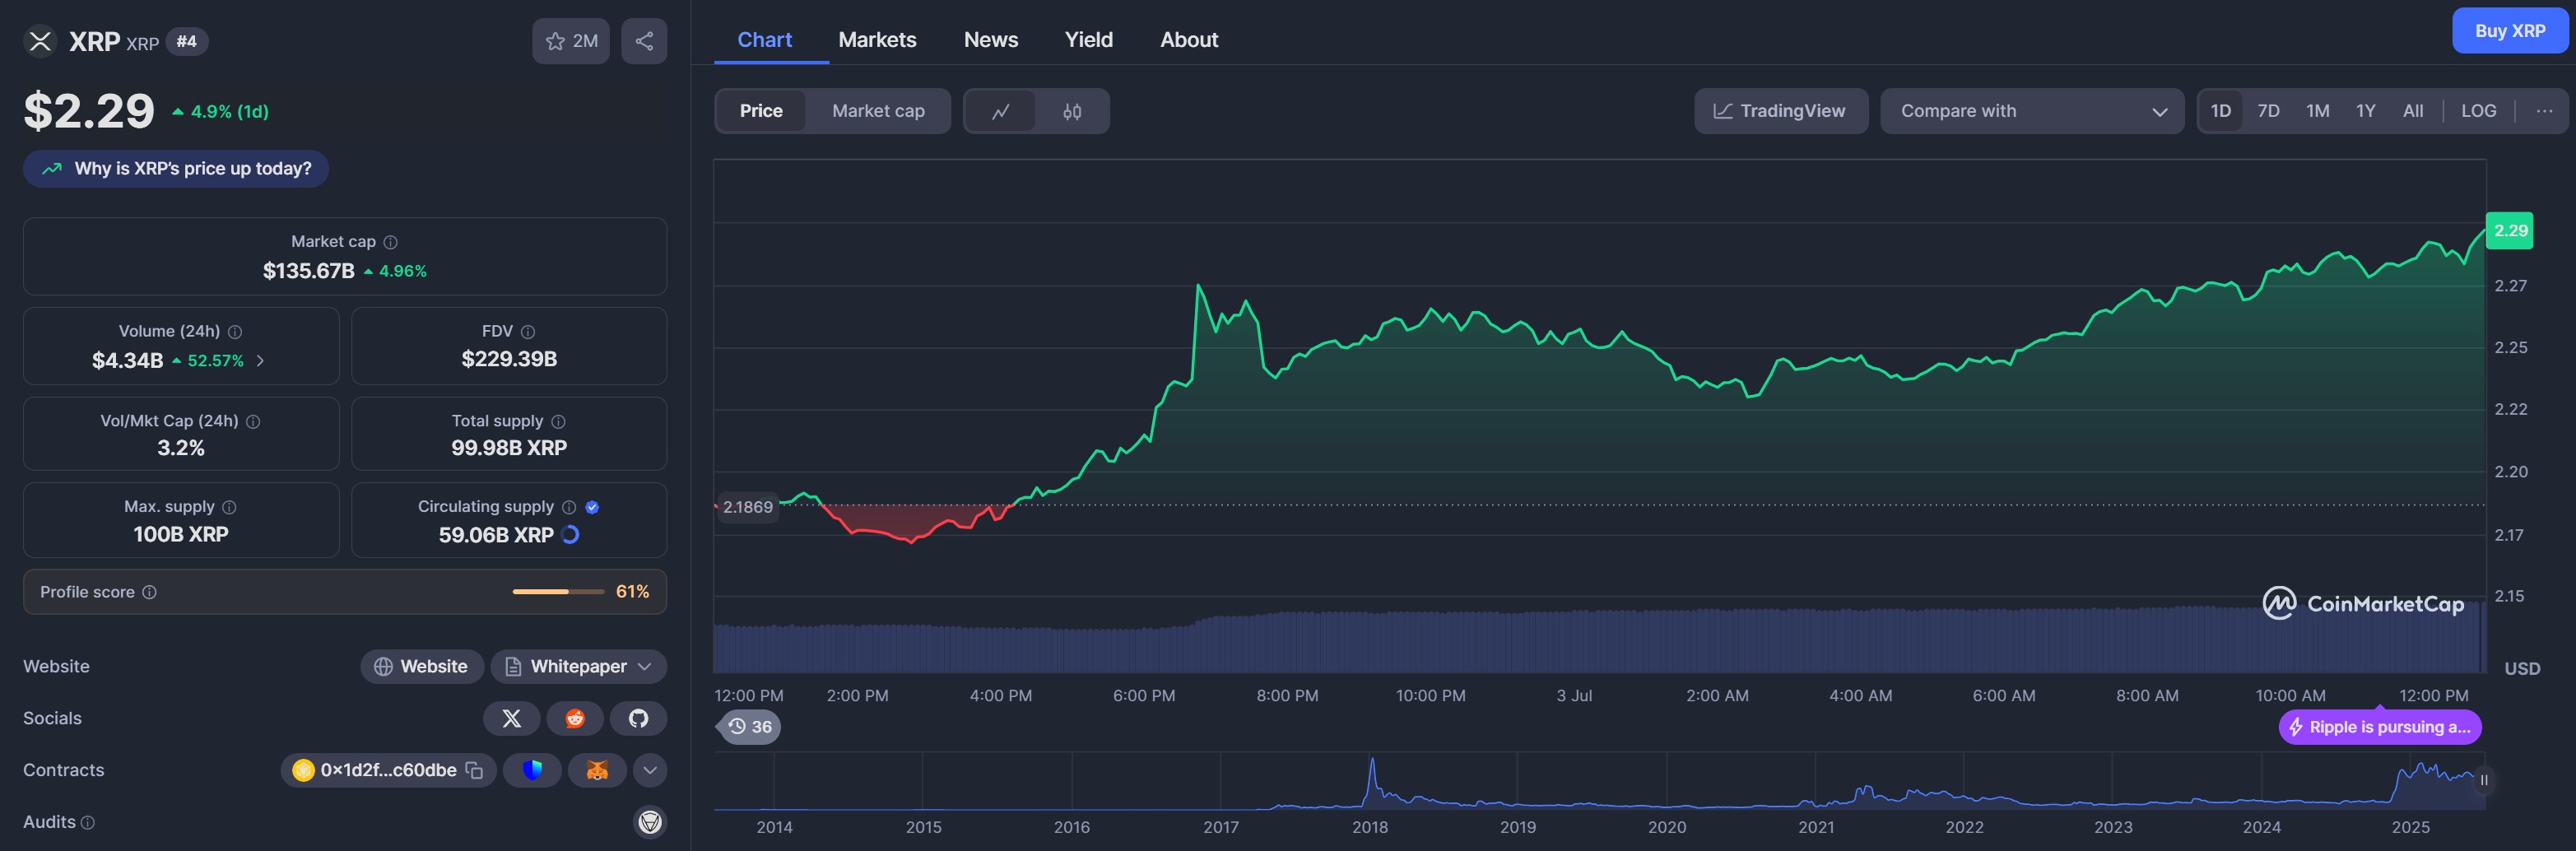Open the Compare with dropdown
Viewport: 2576px width, 851px height.
(x=2032, y=111)
